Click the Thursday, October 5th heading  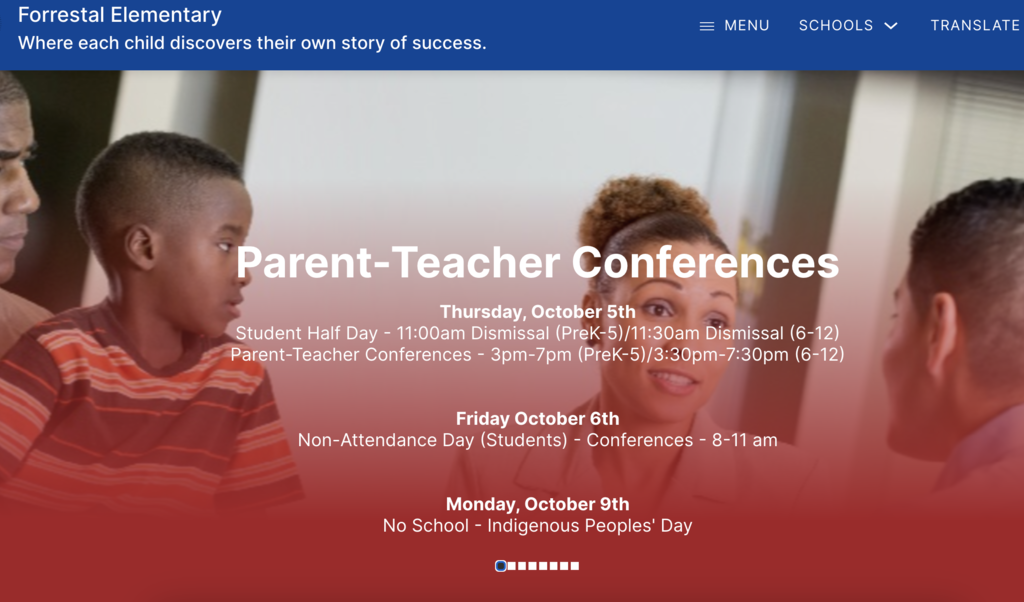click(x=537, y=312)
